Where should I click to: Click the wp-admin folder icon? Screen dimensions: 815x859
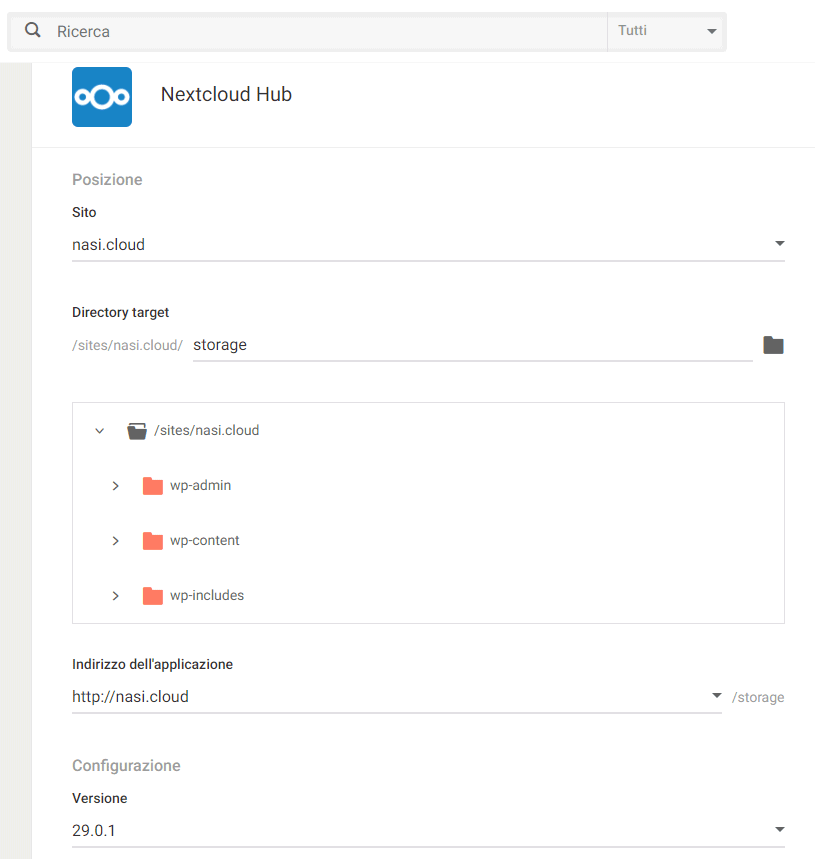point(152,486)
